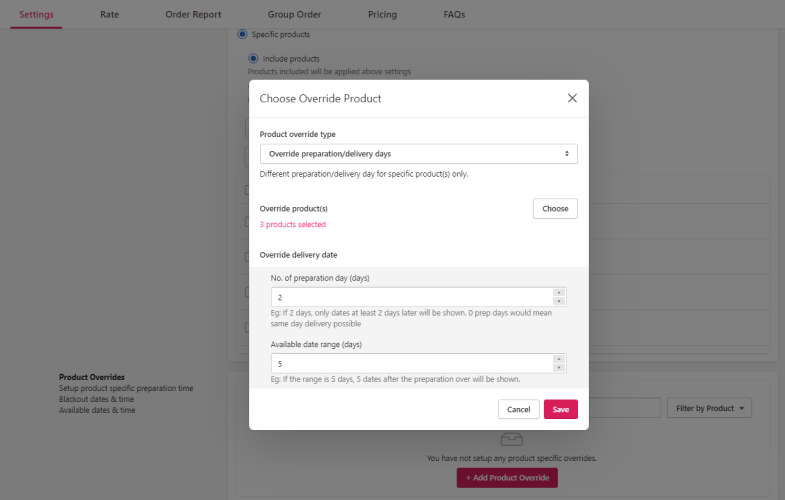The height and width of the screenshot is (500, 785).
Task: Increase the available date range stepper
Action: [559, 359]
